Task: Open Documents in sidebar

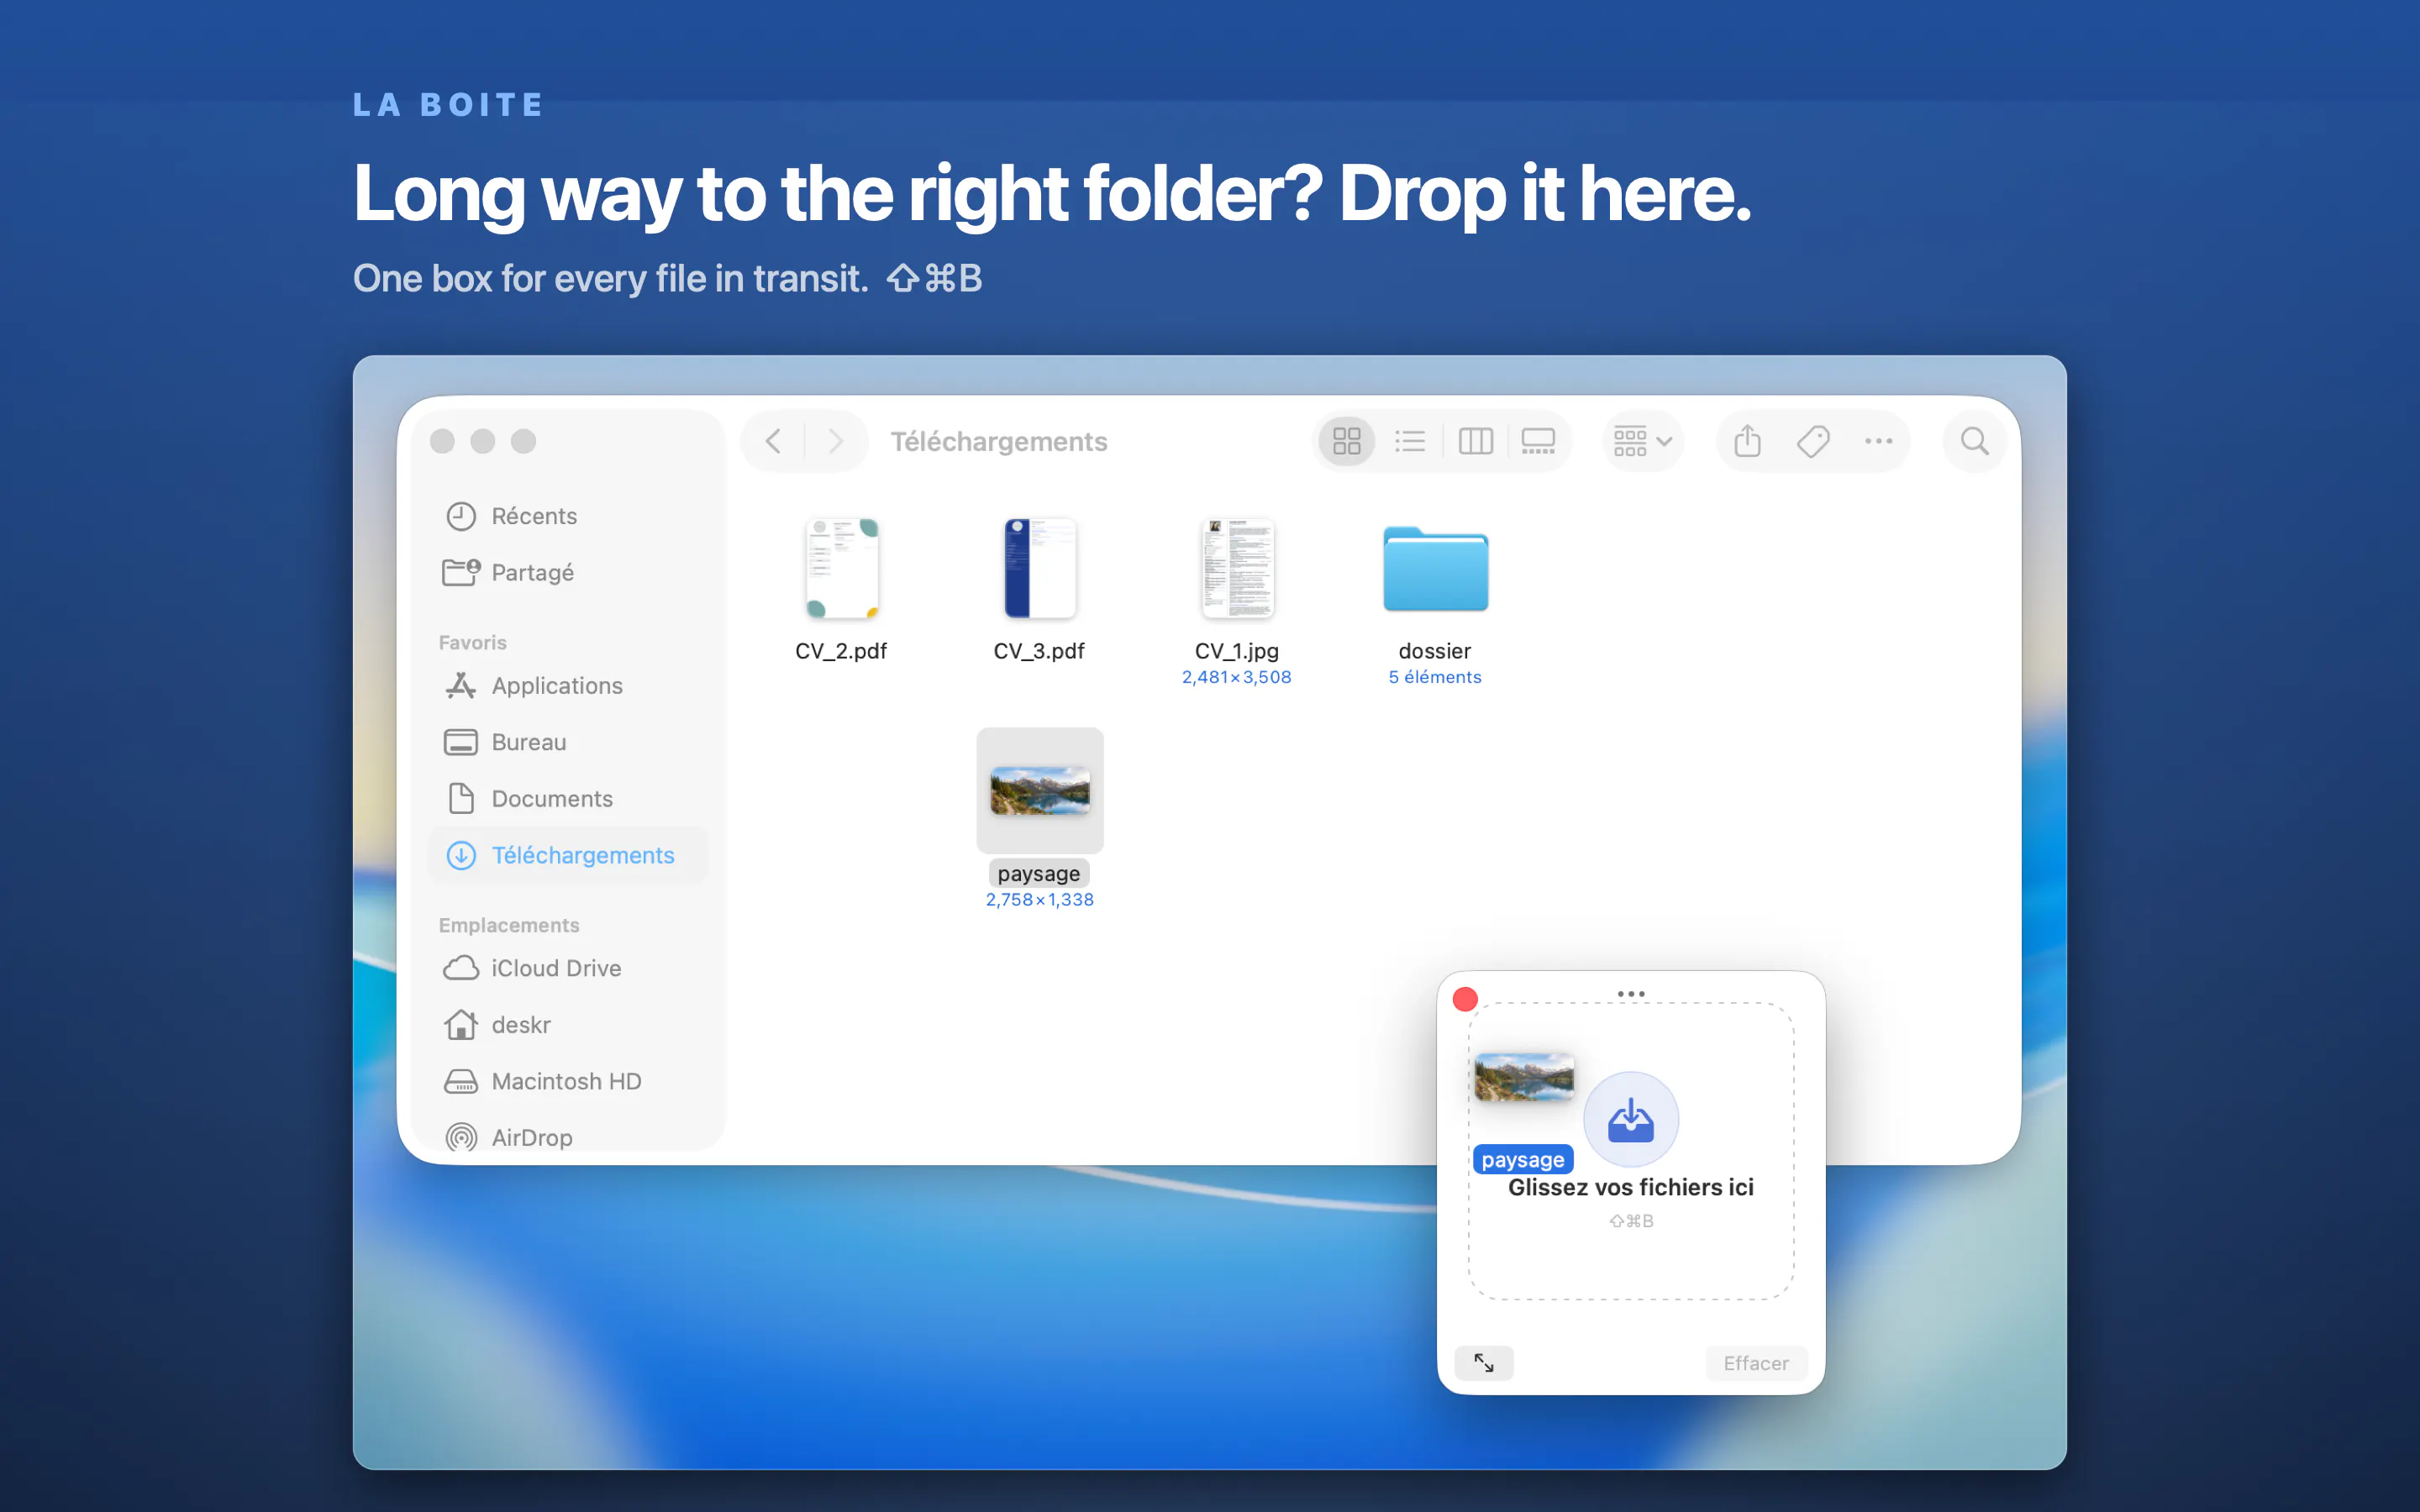Action: click(567, 799)
